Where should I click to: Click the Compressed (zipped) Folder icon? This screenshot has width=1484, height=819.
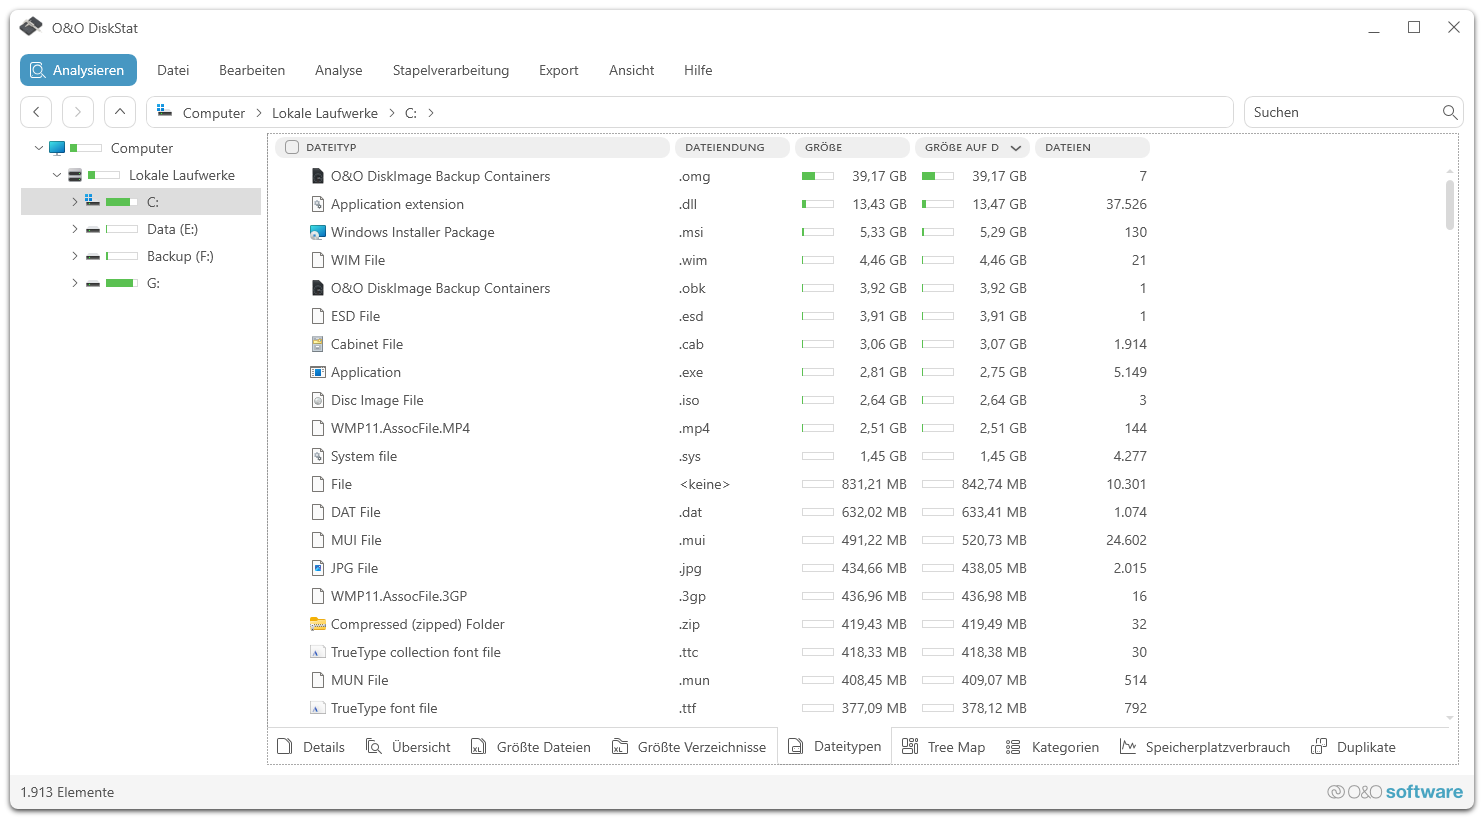318,624
